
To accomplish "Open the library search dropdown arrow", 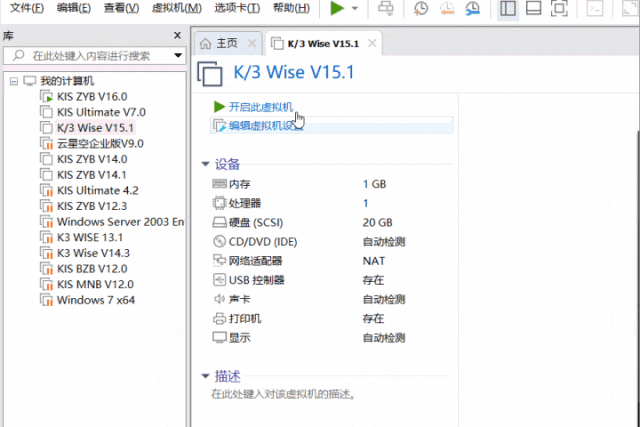I will 178,56.
